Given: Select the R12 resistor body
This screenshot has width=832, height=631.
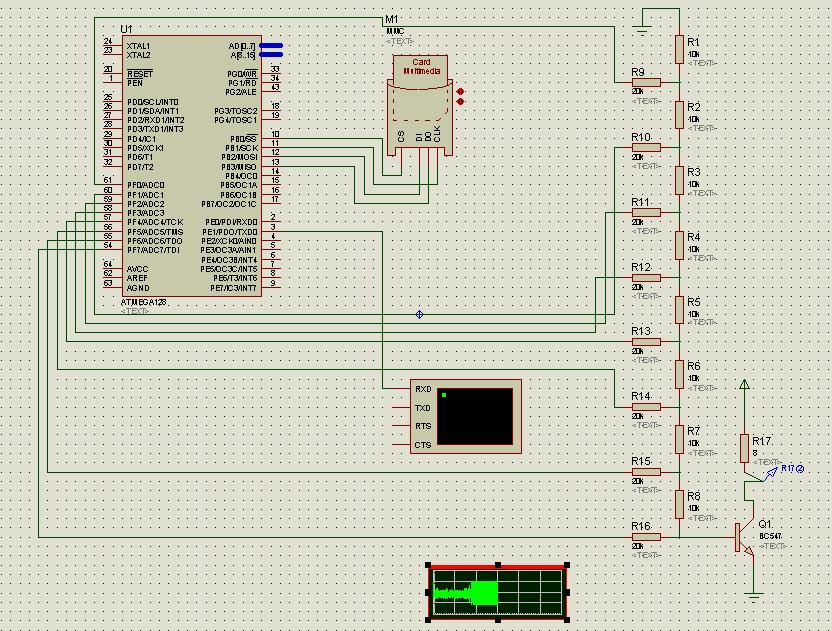Looking at the screenshot, I should [646, 277].
